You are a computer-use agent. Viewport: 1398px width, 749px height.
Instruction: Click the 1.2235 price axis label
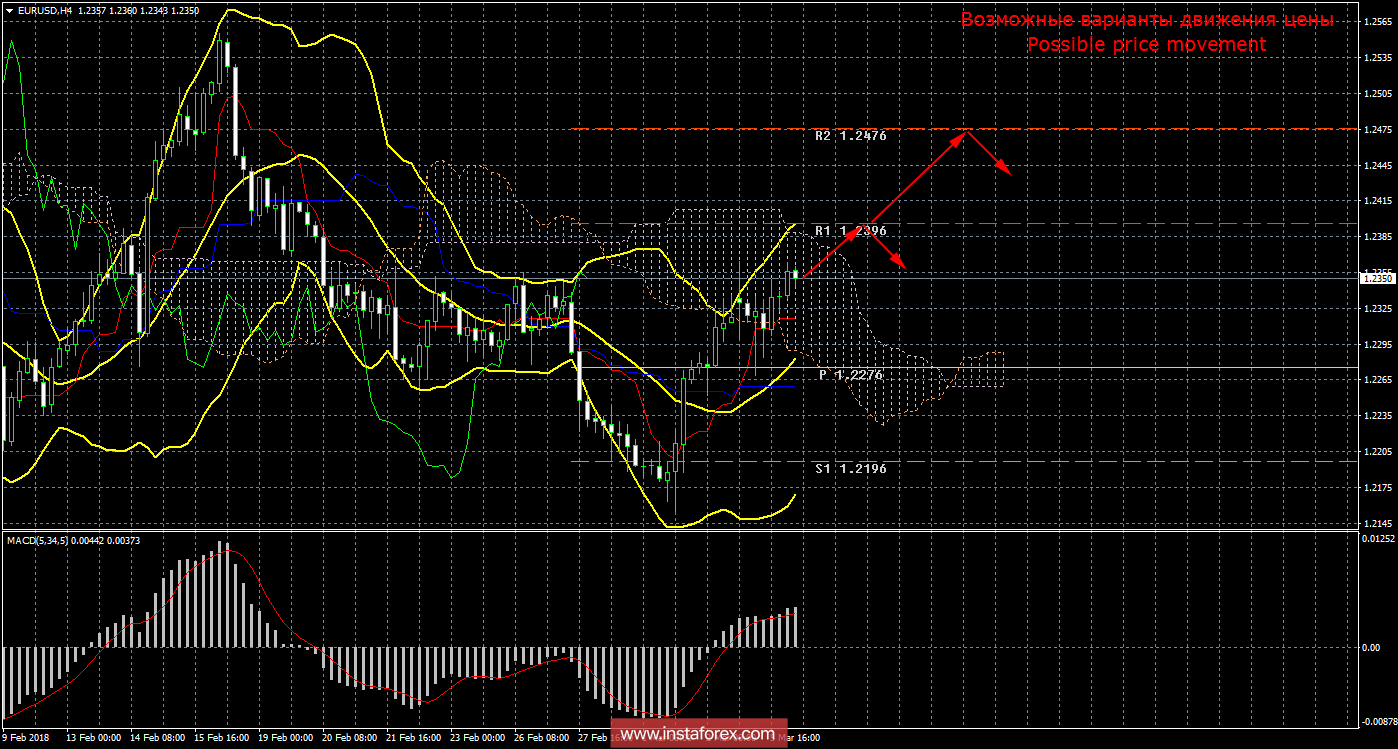1376,416
